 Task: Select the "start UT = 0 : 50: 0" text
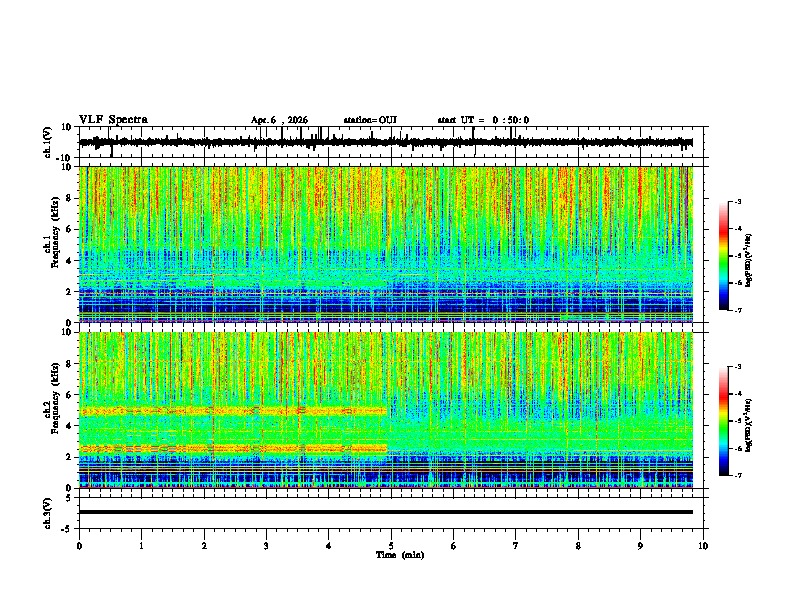click(x=483, y=120)
